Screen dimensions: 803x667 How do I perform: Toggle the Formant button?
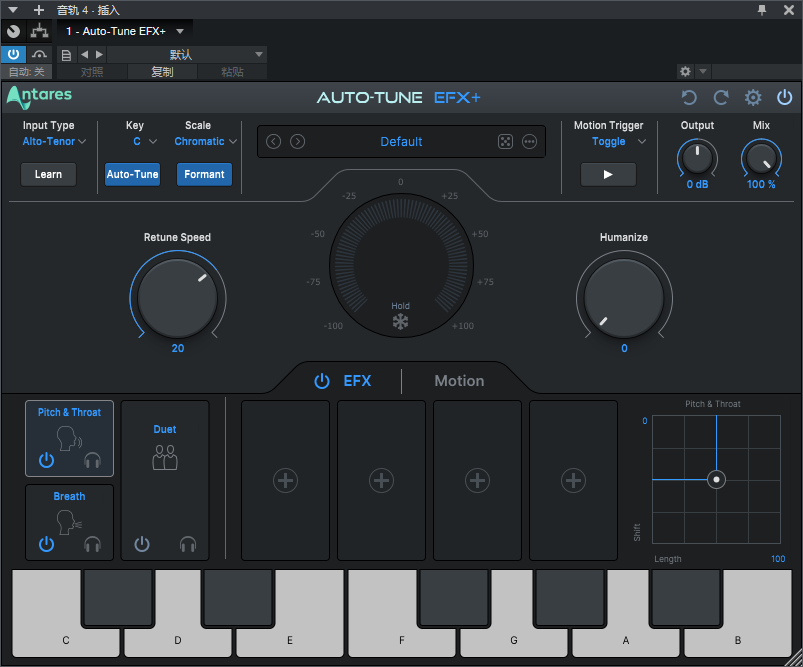click(204, 174)
